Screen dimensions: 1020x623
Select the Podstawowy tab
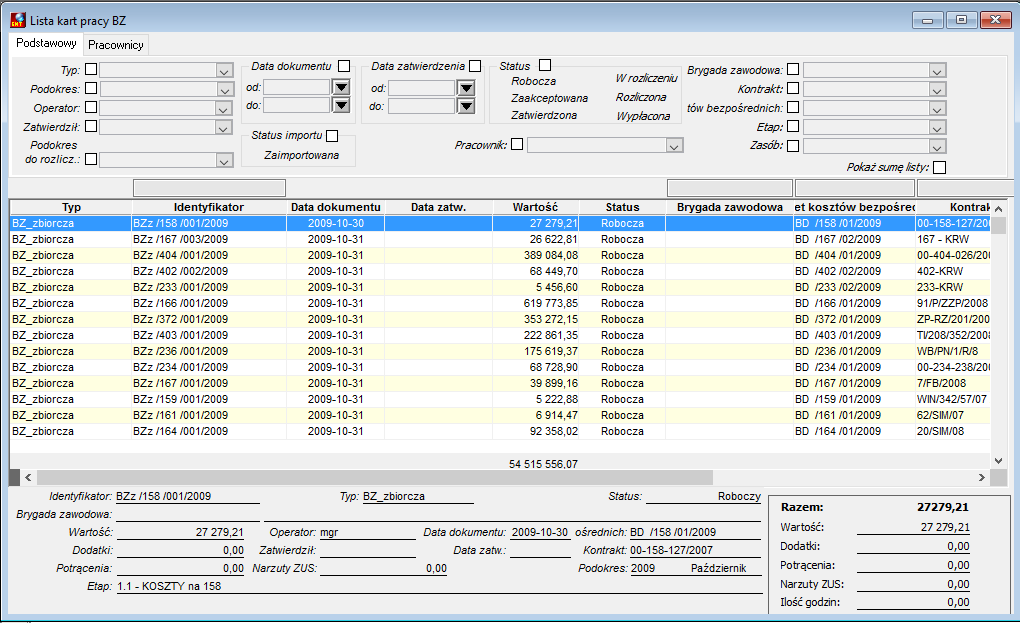tap(46, 44)
